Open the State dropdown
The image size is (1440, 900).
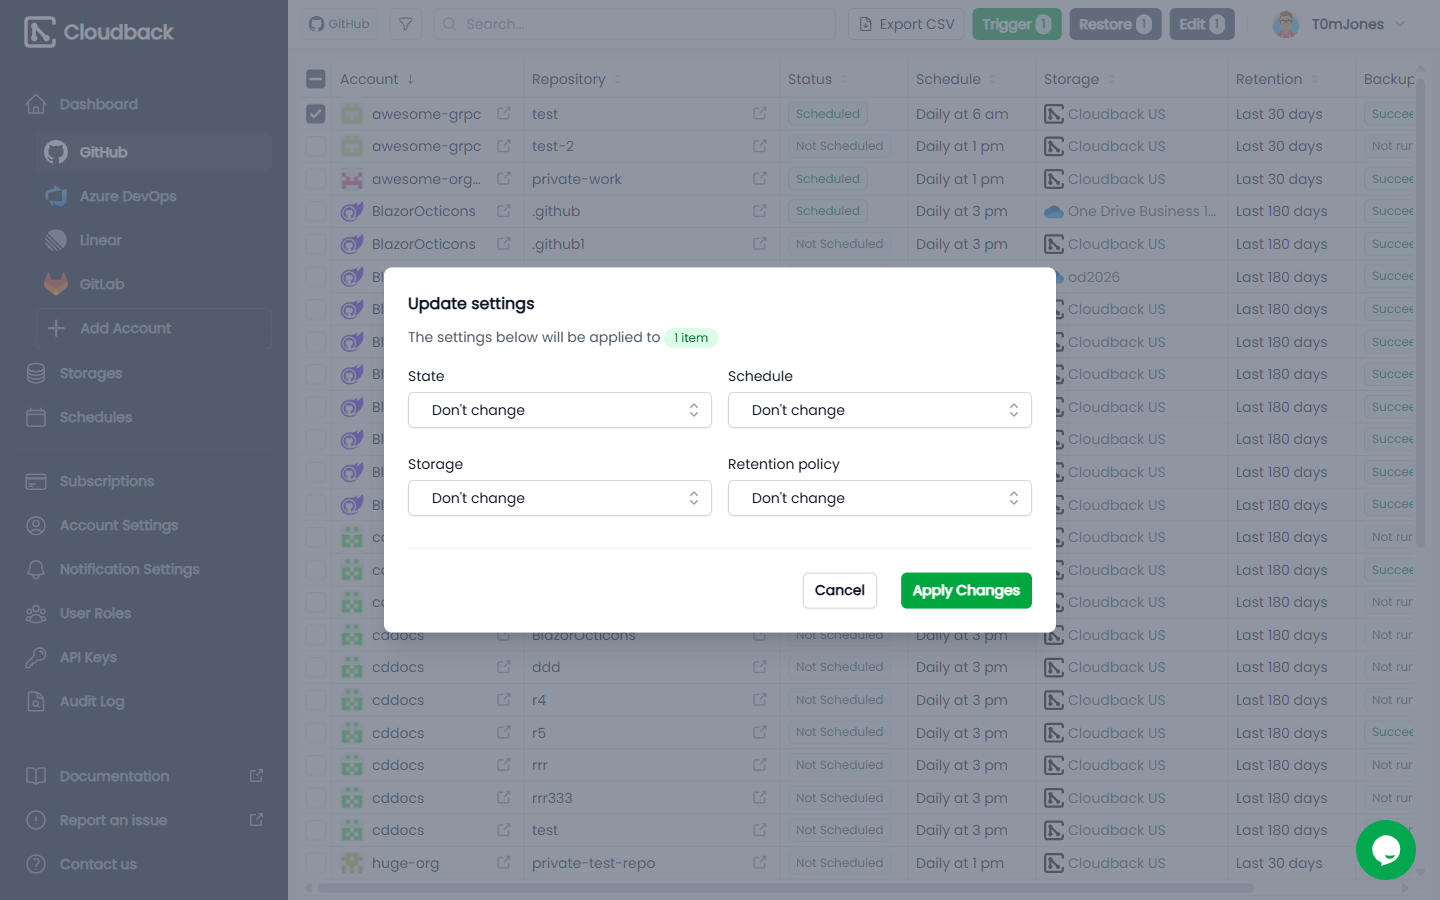[560, 410]
